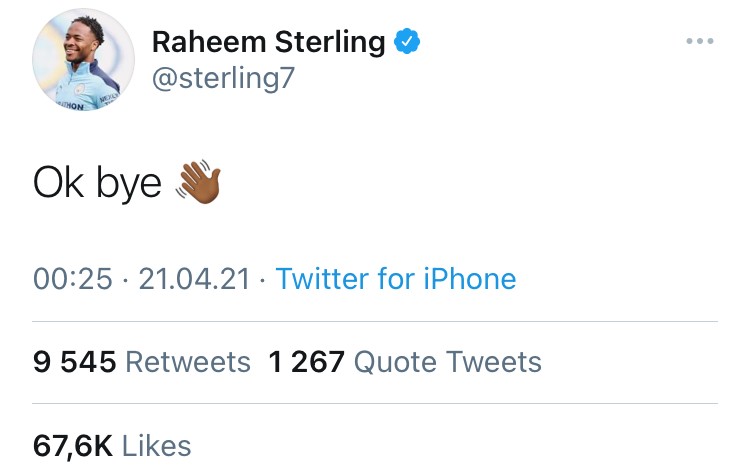The height and width of the screenshot is (469, 750).
Task: Open the Likes list
Action: [157, 445]
